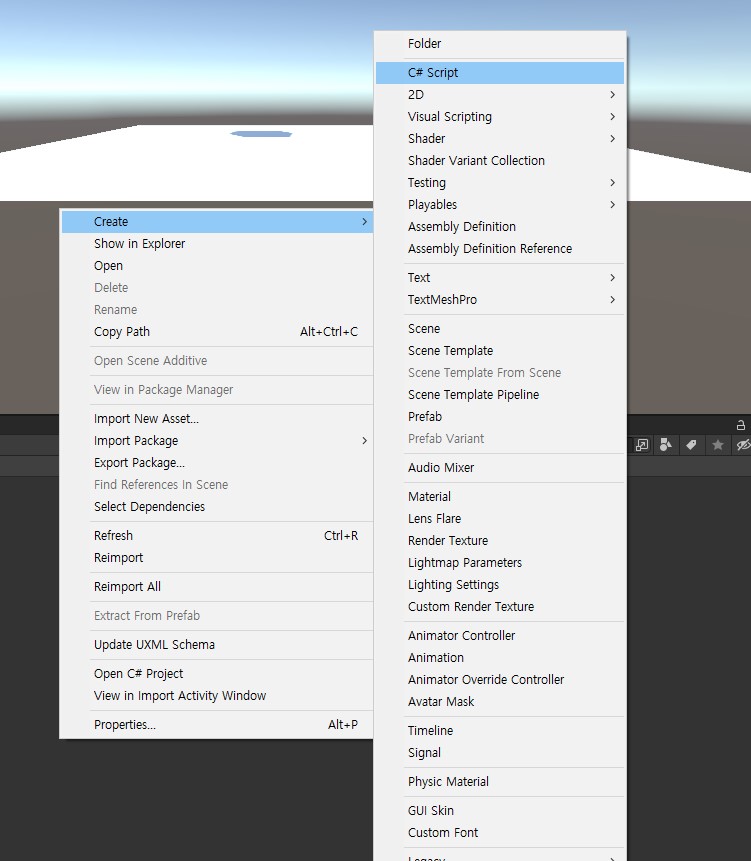Image resolution: width=751 pixels, height=861 pixels.
Task: Click Open in the context menu
Action: (x=217, y=266)
